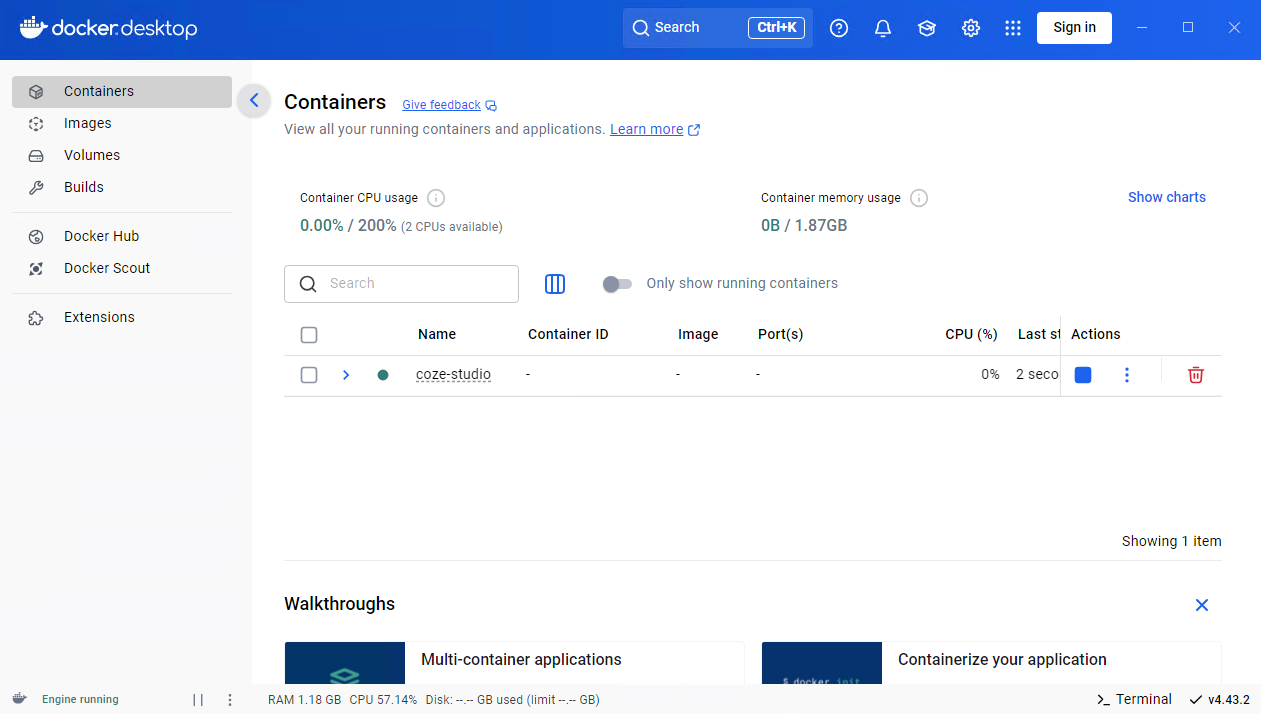This screenshot has height=714, width=1261.
Task: Click the version v4.43.2 label
Action: [x=1229, y=700]
